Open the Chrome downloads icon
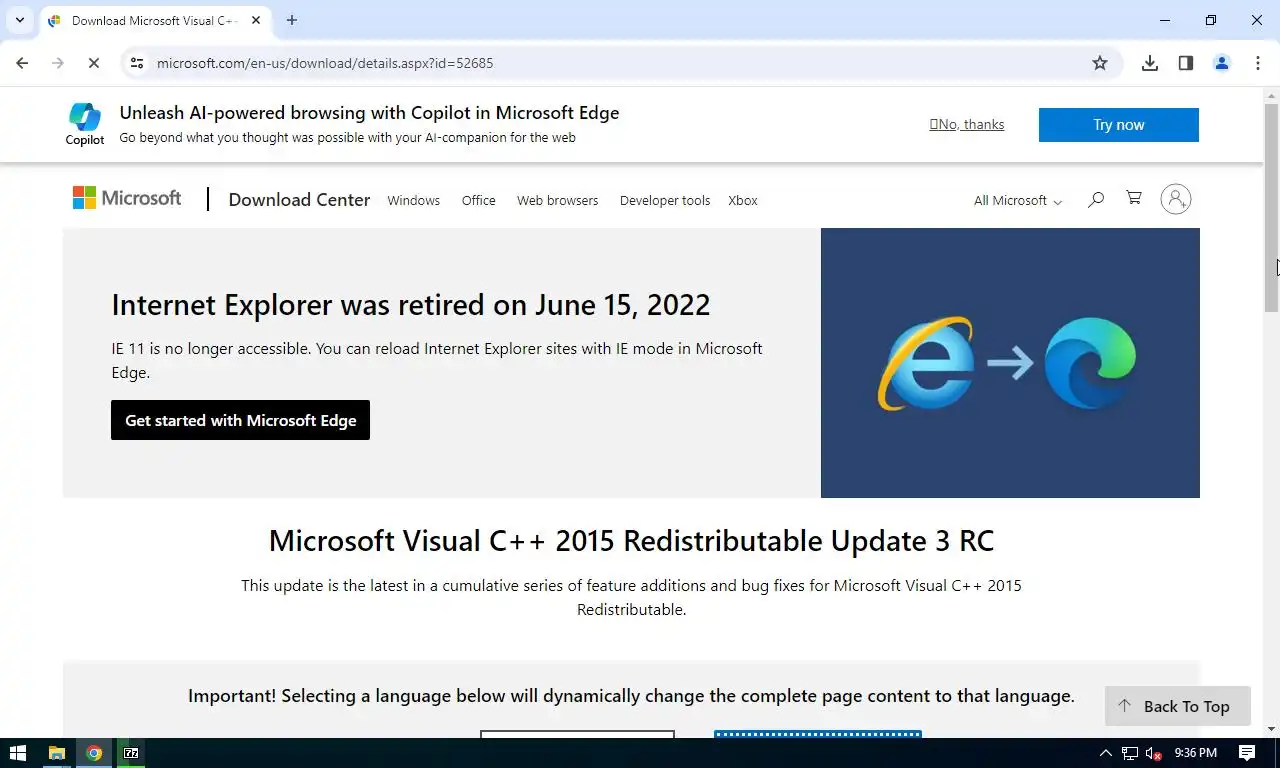1280x768 pixels. (1150, 63)
